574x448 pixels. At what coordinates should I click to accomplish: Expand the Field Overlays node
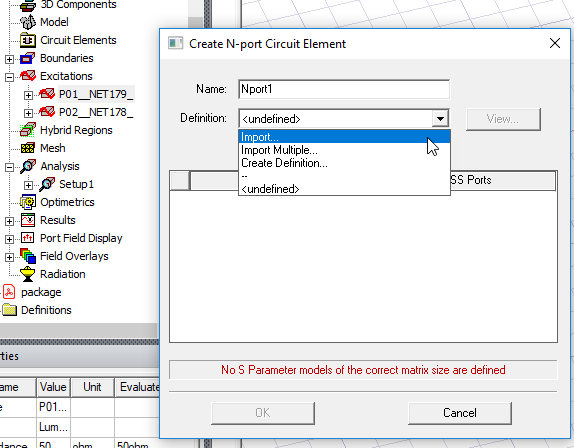pyautogui.click(x=10, y=257)
